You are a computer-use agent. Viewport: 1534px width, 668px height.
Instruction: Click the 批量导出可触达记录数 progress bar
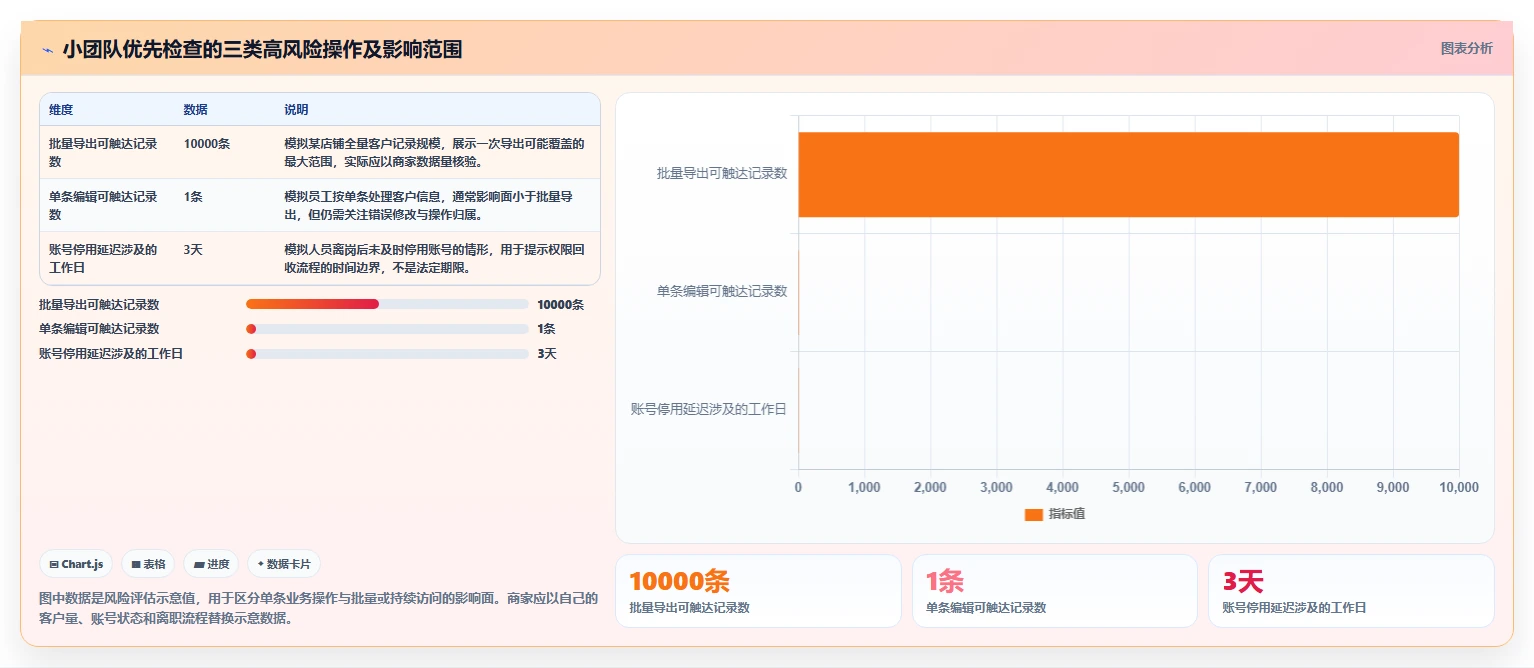[387, 304]
